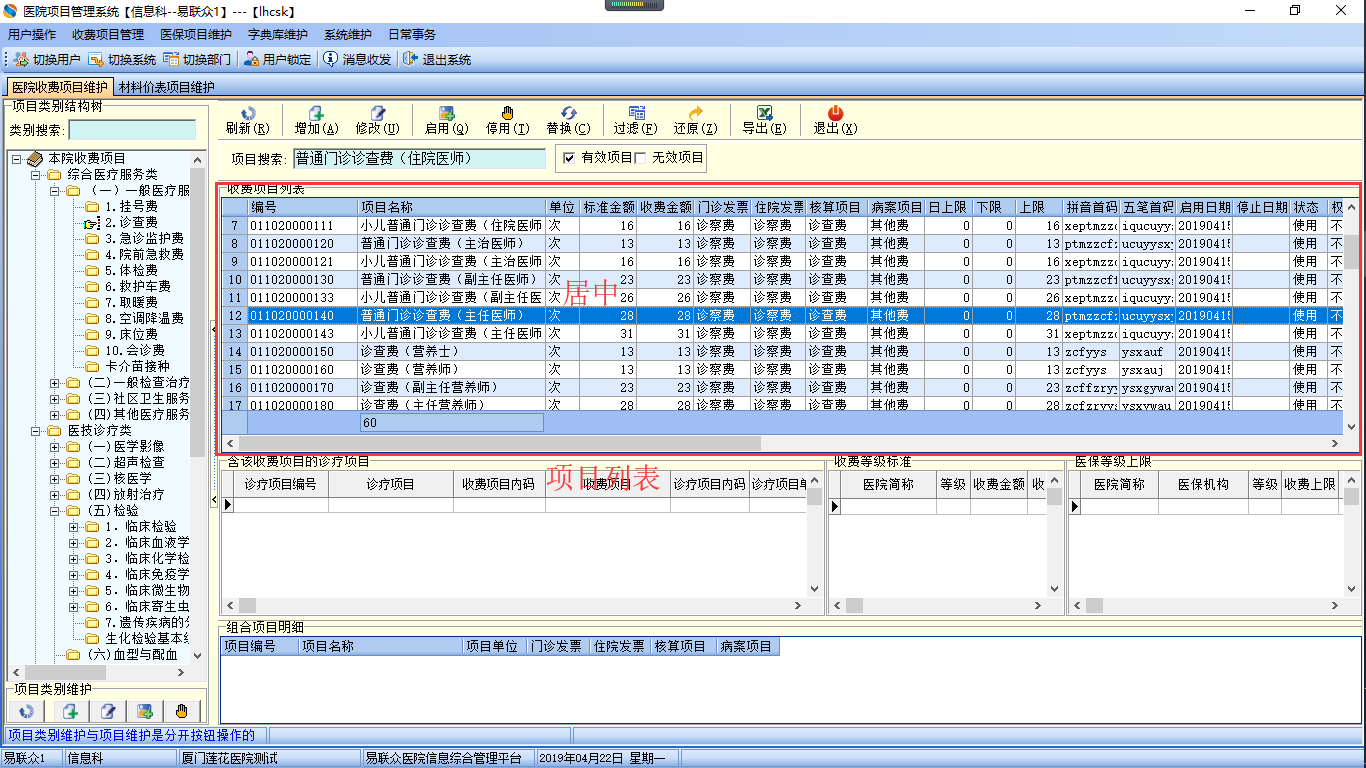Click the 日上限 column header

(947, 207)
